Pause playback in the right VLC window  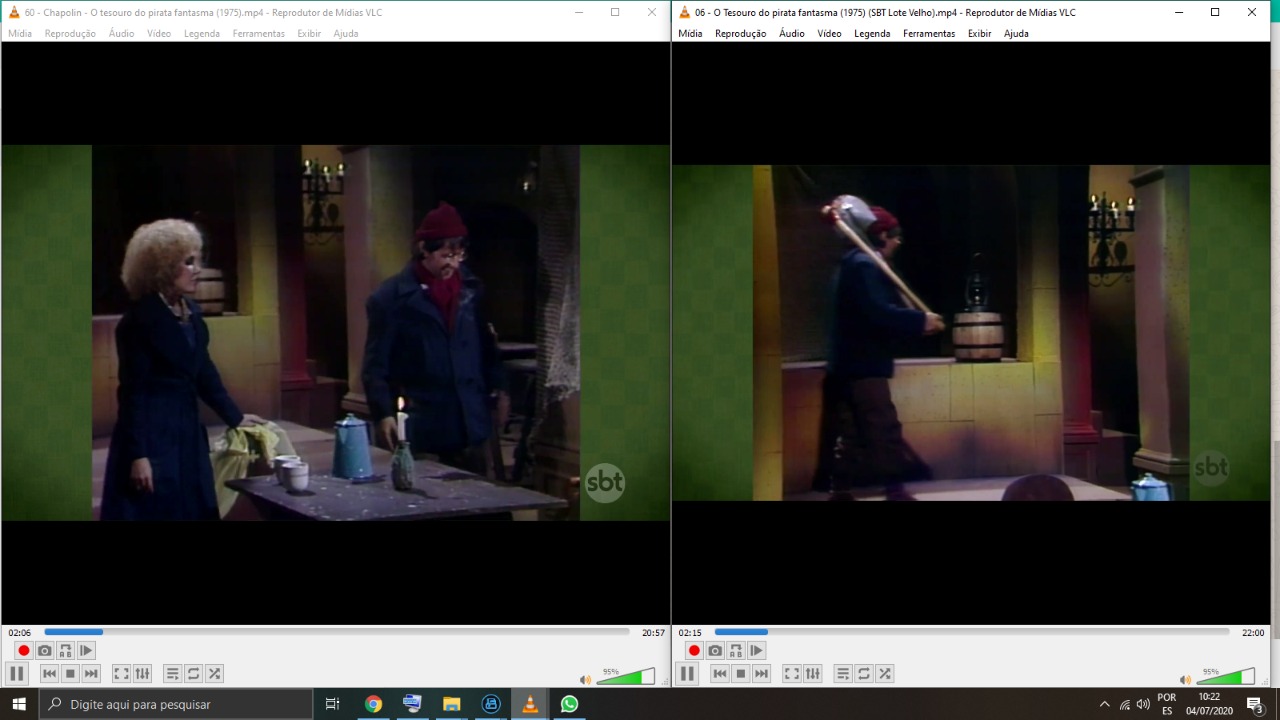687,674
